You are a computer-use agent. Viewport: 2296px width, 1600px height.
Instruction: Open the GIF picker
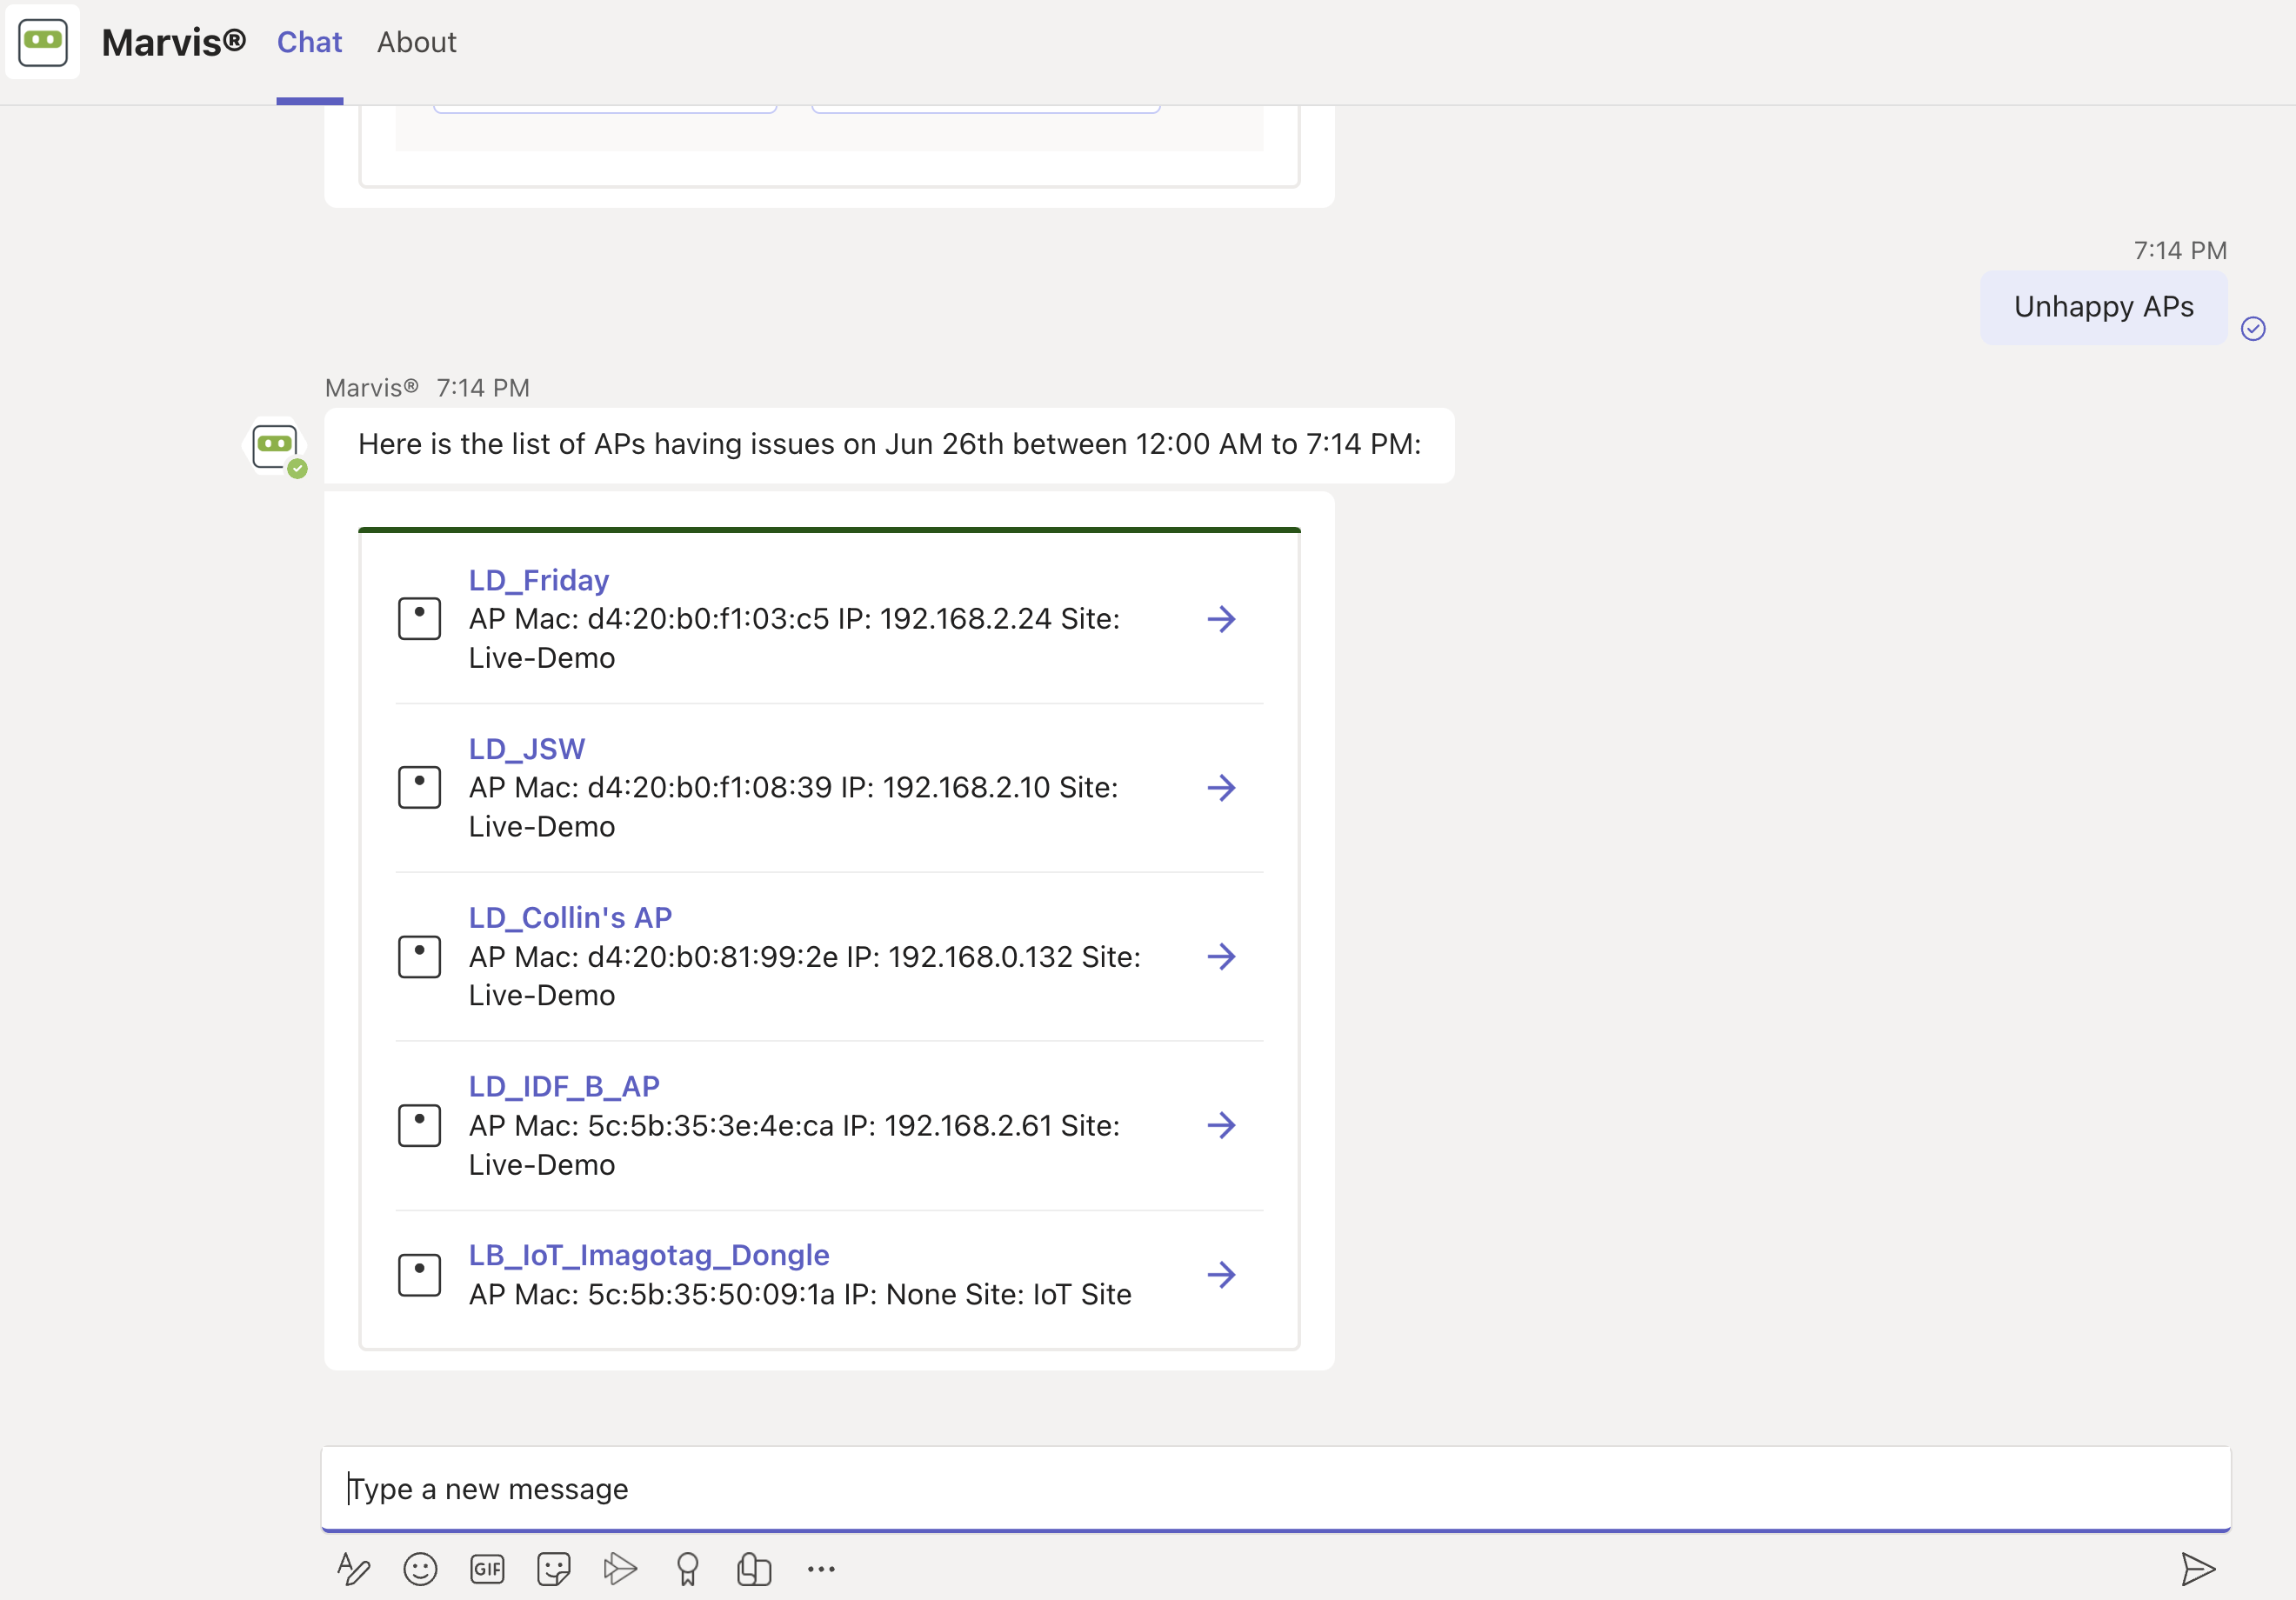tap(487, 1569)
